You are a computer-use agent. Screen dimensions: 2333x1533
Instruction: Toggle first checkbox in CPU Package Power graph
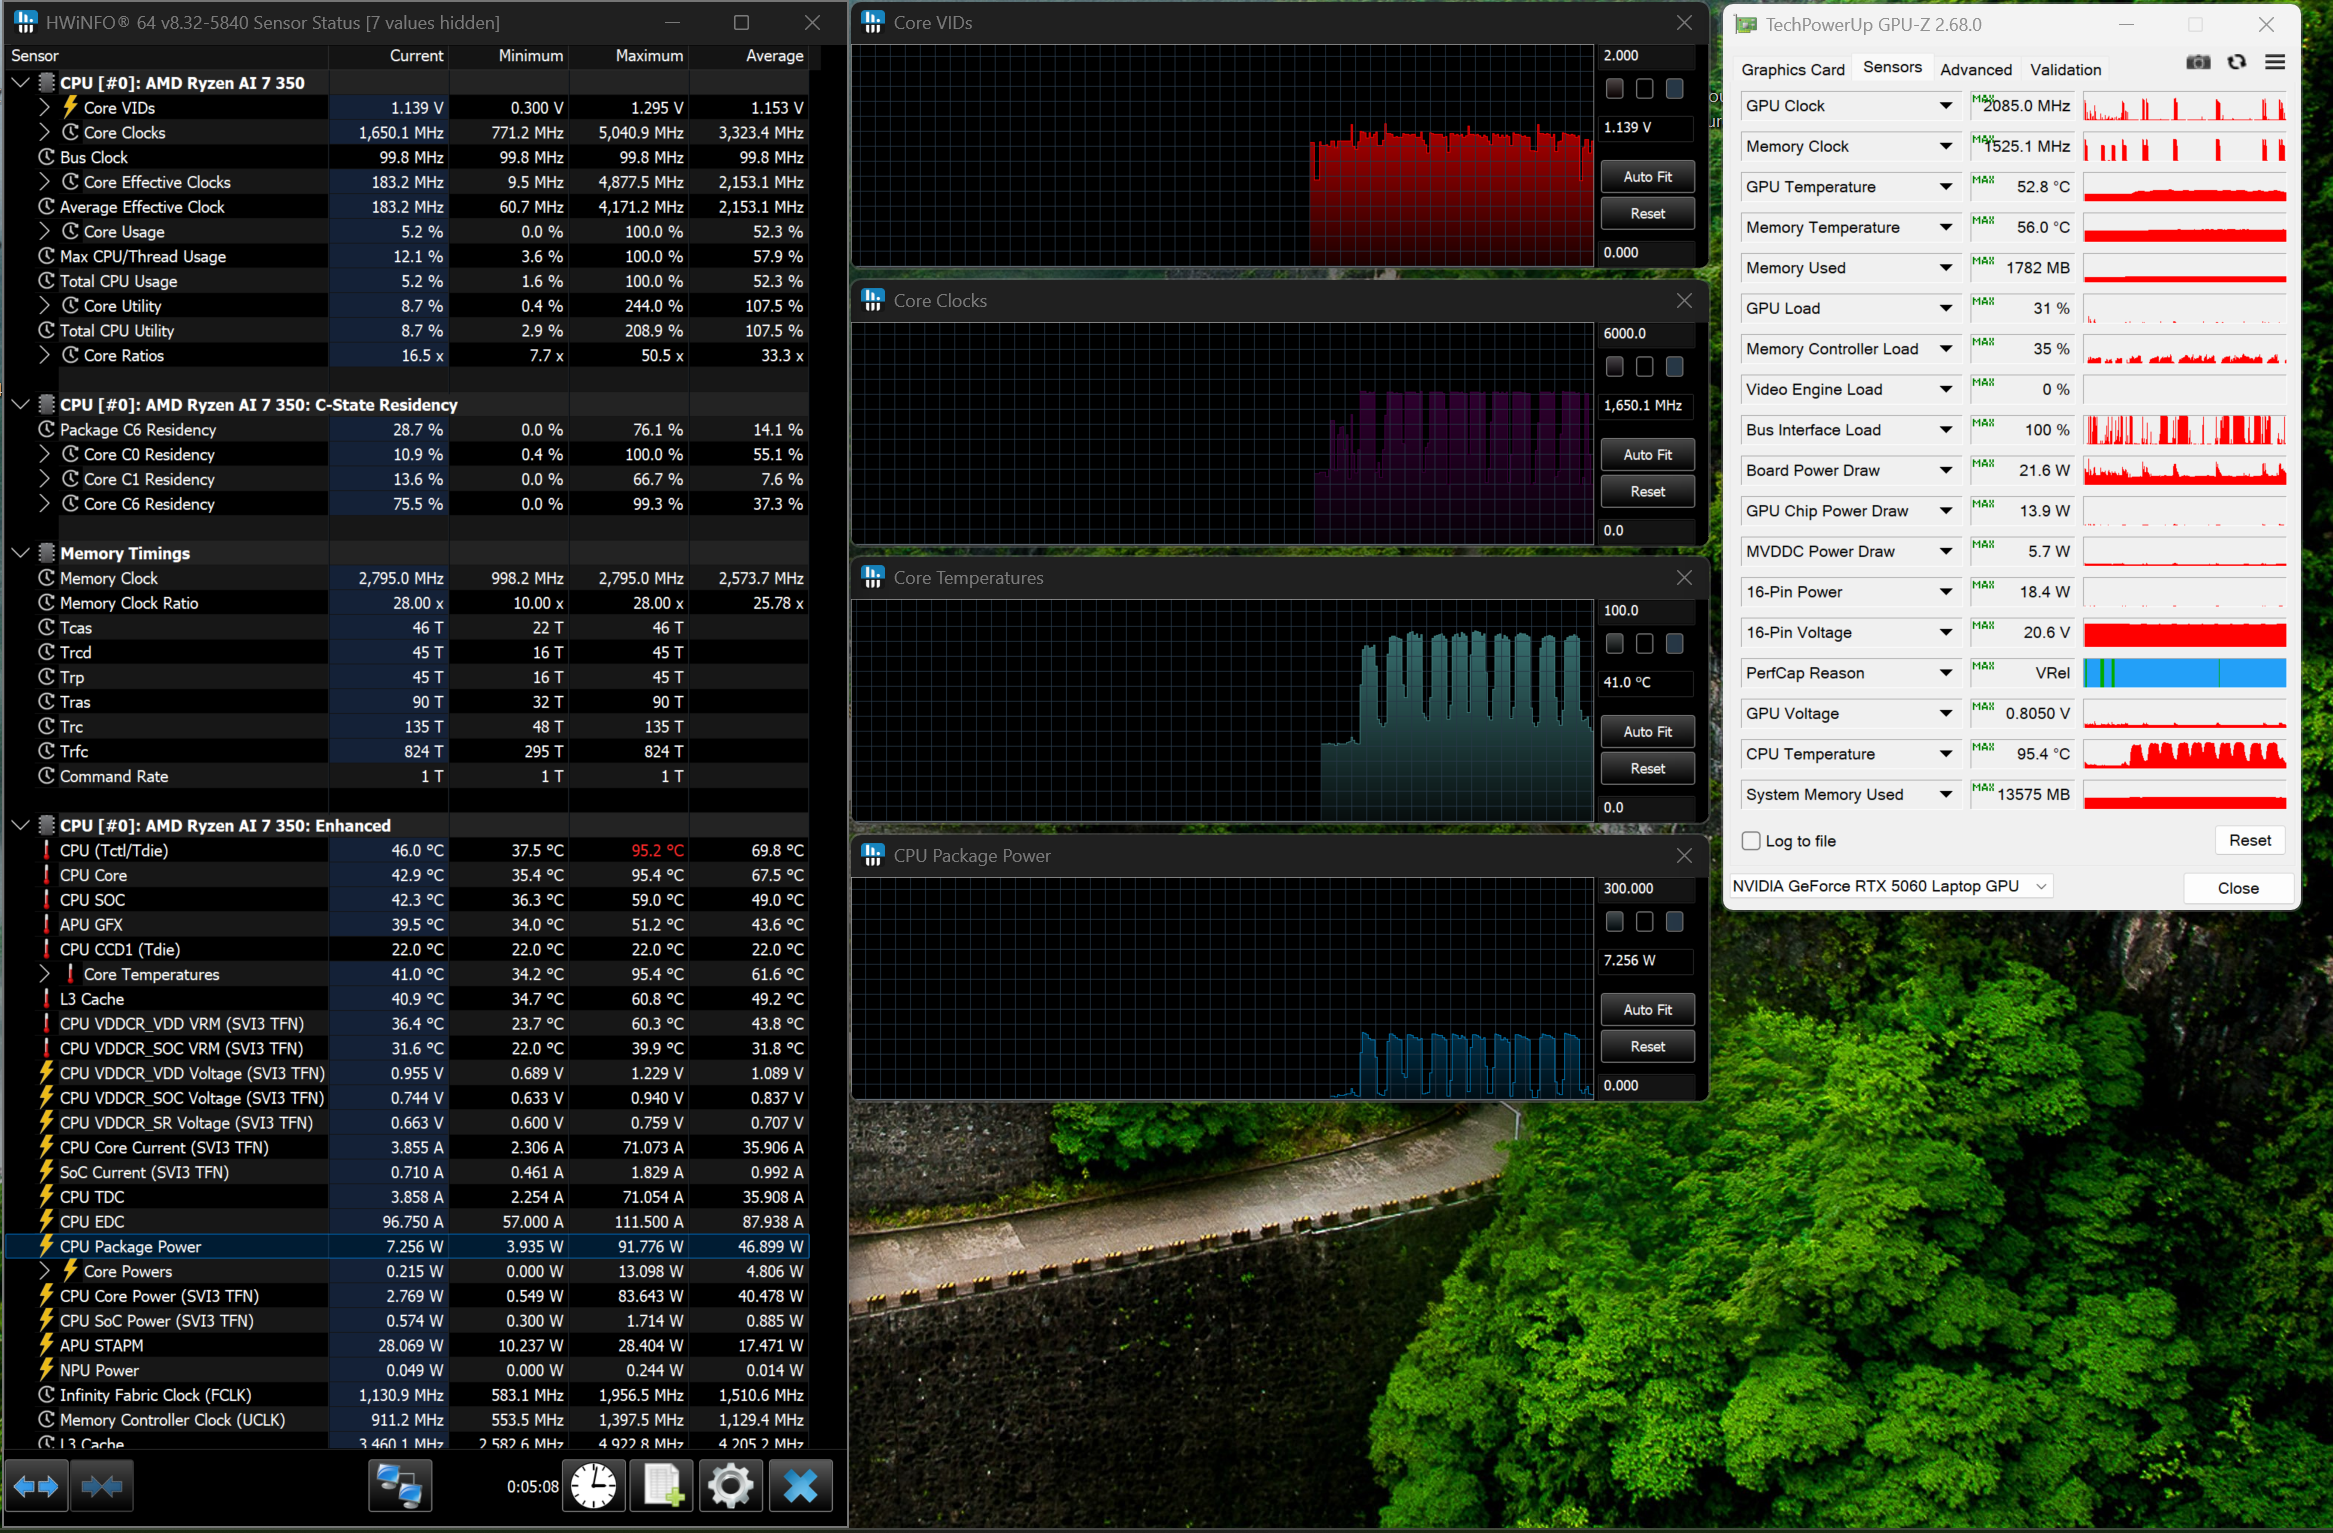pyautogui.click(x=1614, y=922)
